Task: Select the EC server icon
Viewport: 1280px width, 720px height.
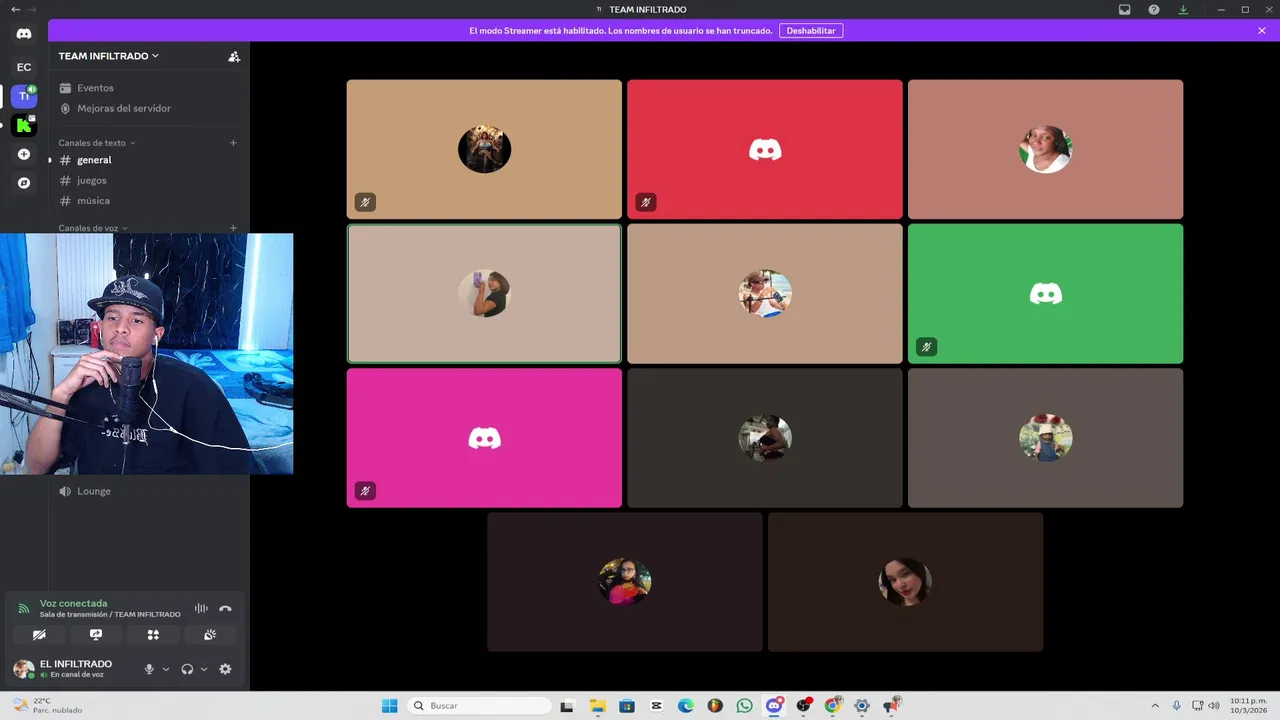Action: [24, 67]
